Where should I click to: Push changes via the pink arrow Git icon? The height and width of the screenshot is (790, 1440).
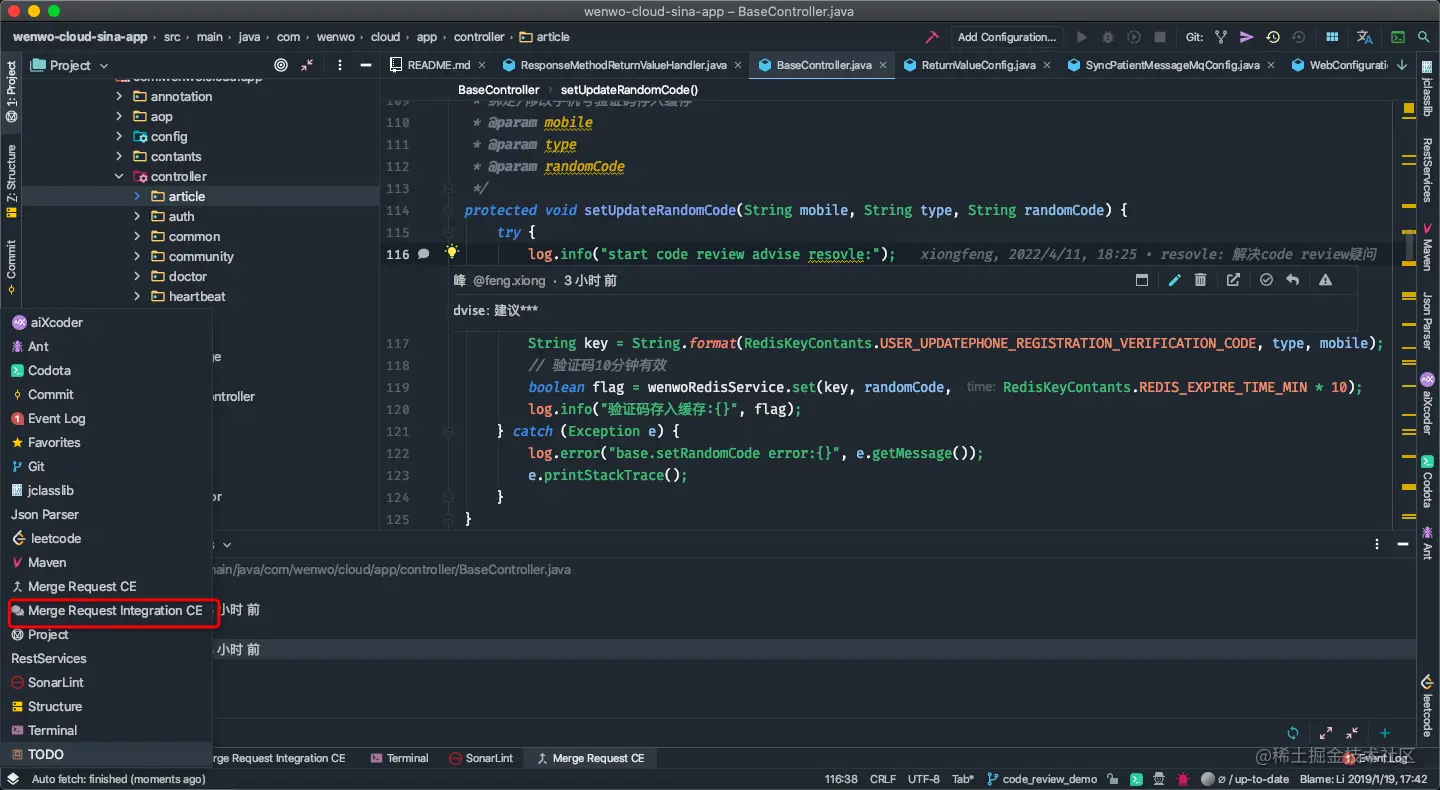click(x=1246, y=37)
